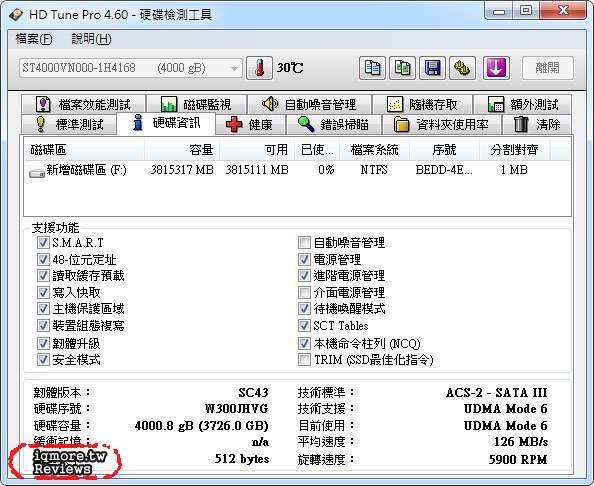The width and height of the screenshot is (594, 486).
Task: Switch to the 額外測試 tab
Action: pos(523,104)
